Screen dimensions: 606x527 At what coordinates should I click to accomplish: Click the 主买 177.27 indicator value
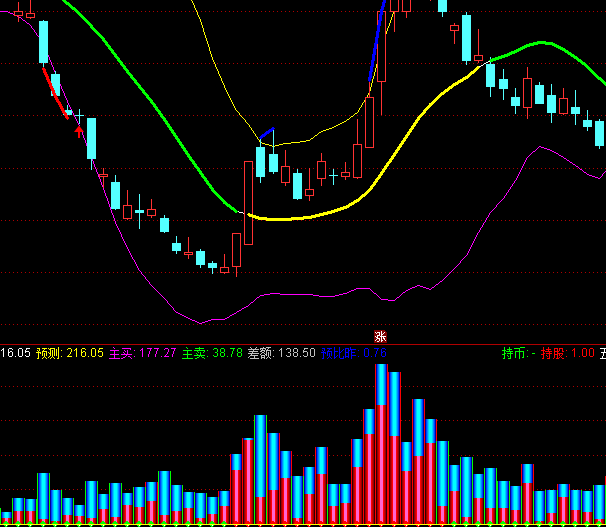(143, 353)
